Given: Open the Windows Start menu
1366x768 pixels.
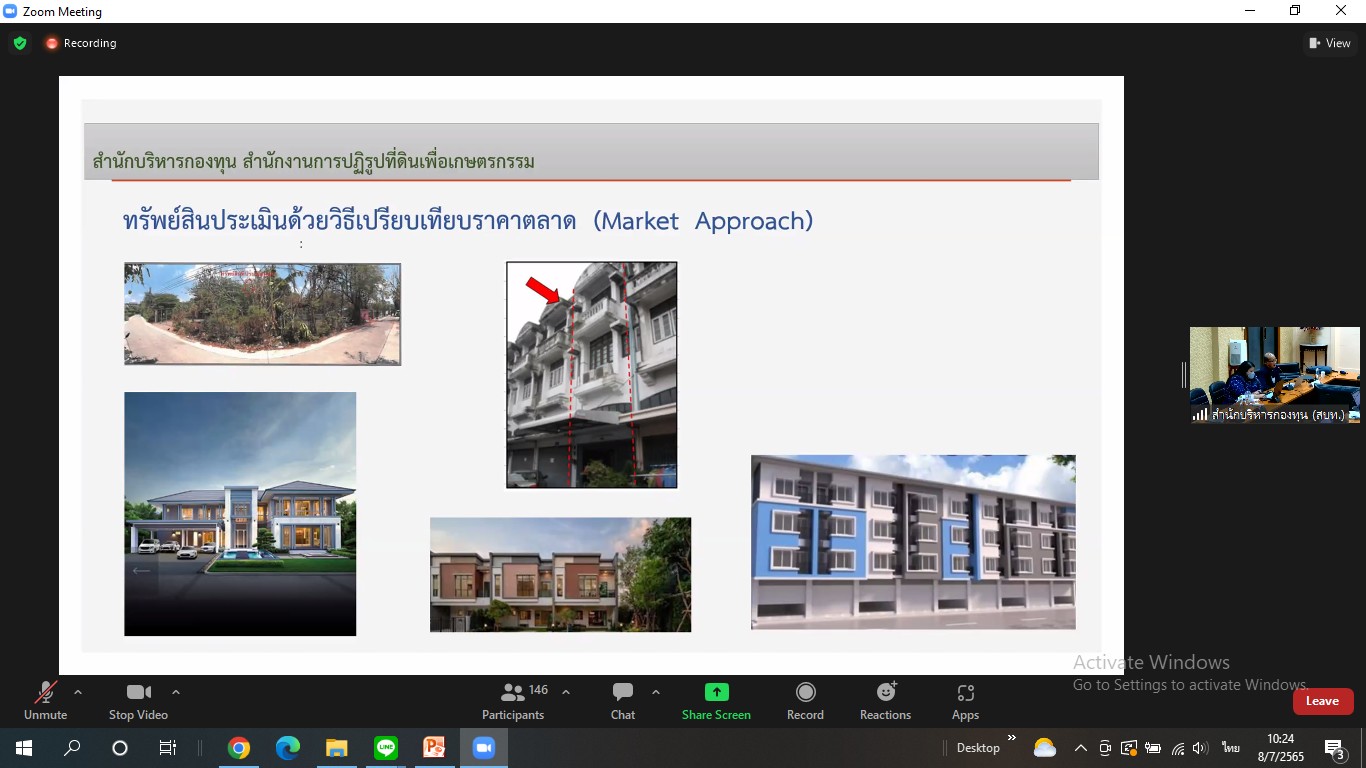Looking at the screenshot, I should click(x=23, y=748).
